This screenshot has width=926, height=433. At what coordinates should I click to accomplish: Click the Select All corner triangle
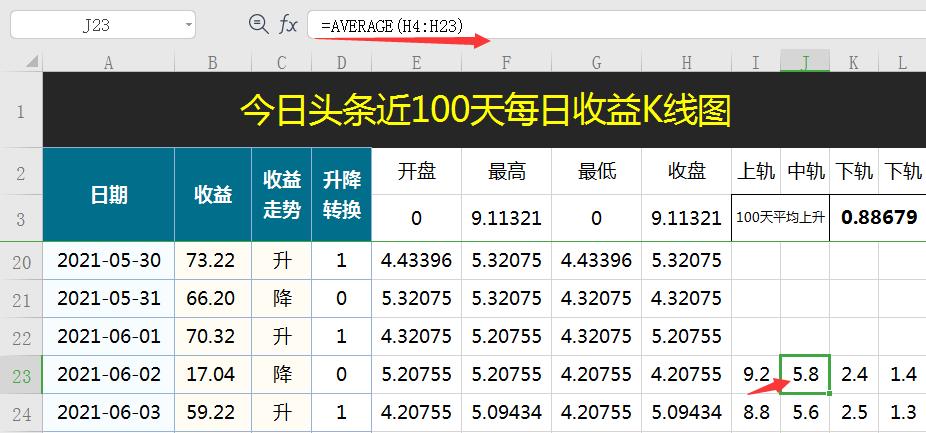pyautogui.click(x=32, y=61)
